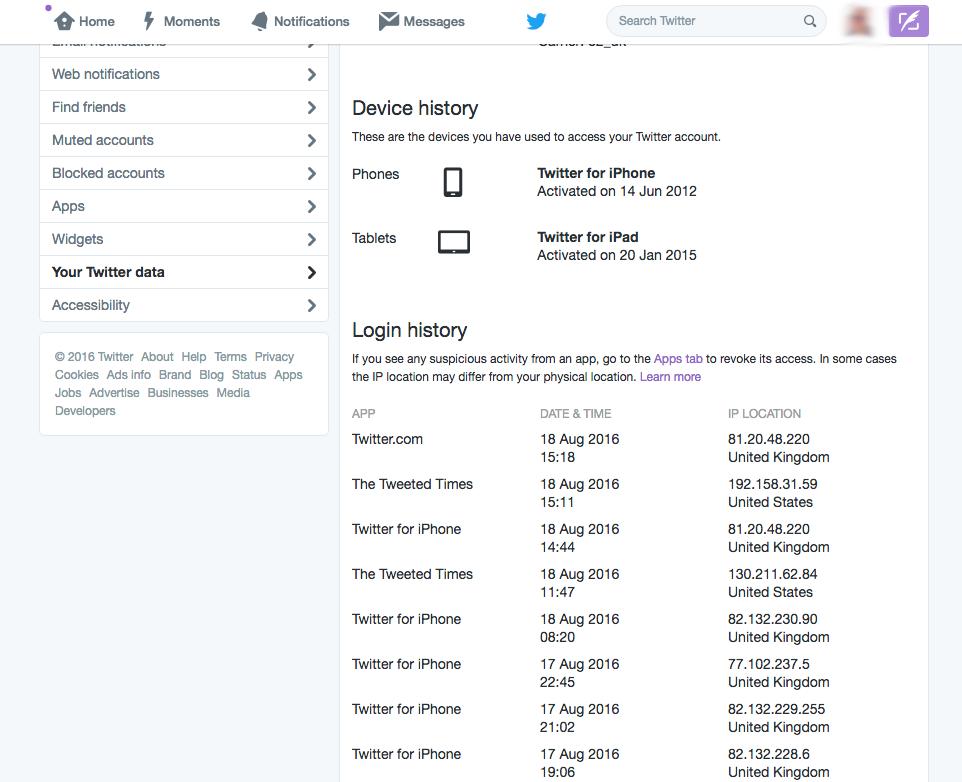962x782 pixels.
Task: Click the phone device icon
Action: 453,182
